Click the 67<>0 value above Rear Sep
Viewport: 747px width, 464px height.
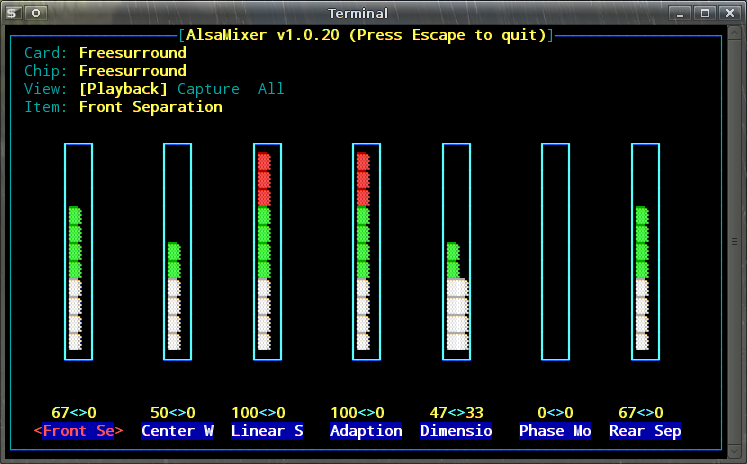tap(641, 413)
